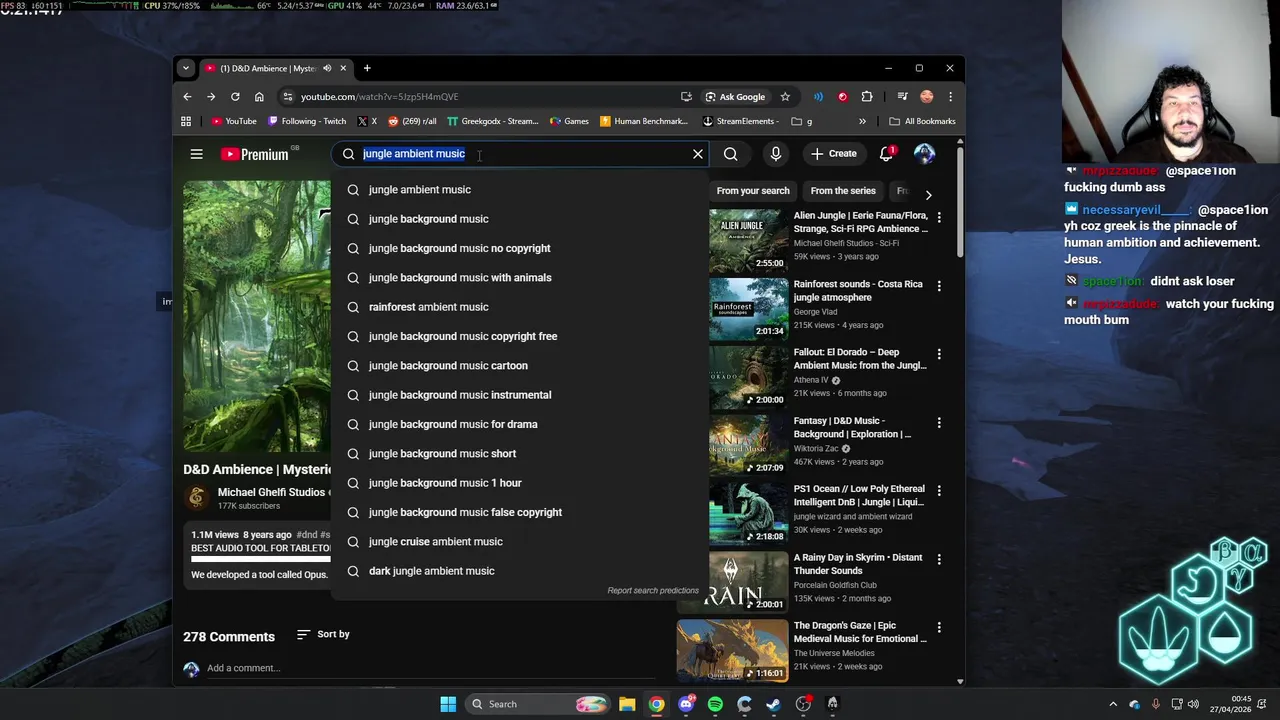Select the 'From the series' chip

[x=843, y=191]
